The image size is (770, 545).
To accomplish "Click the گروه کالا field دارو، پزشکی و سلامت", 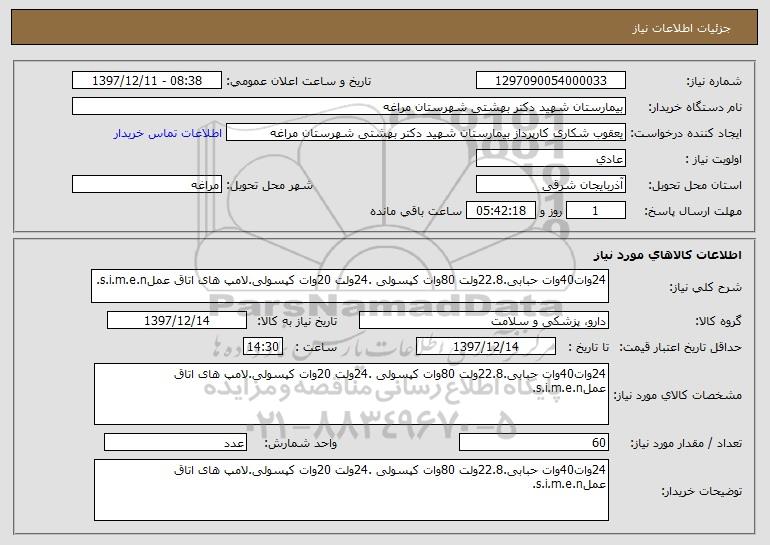I will (x=484, y=321).
